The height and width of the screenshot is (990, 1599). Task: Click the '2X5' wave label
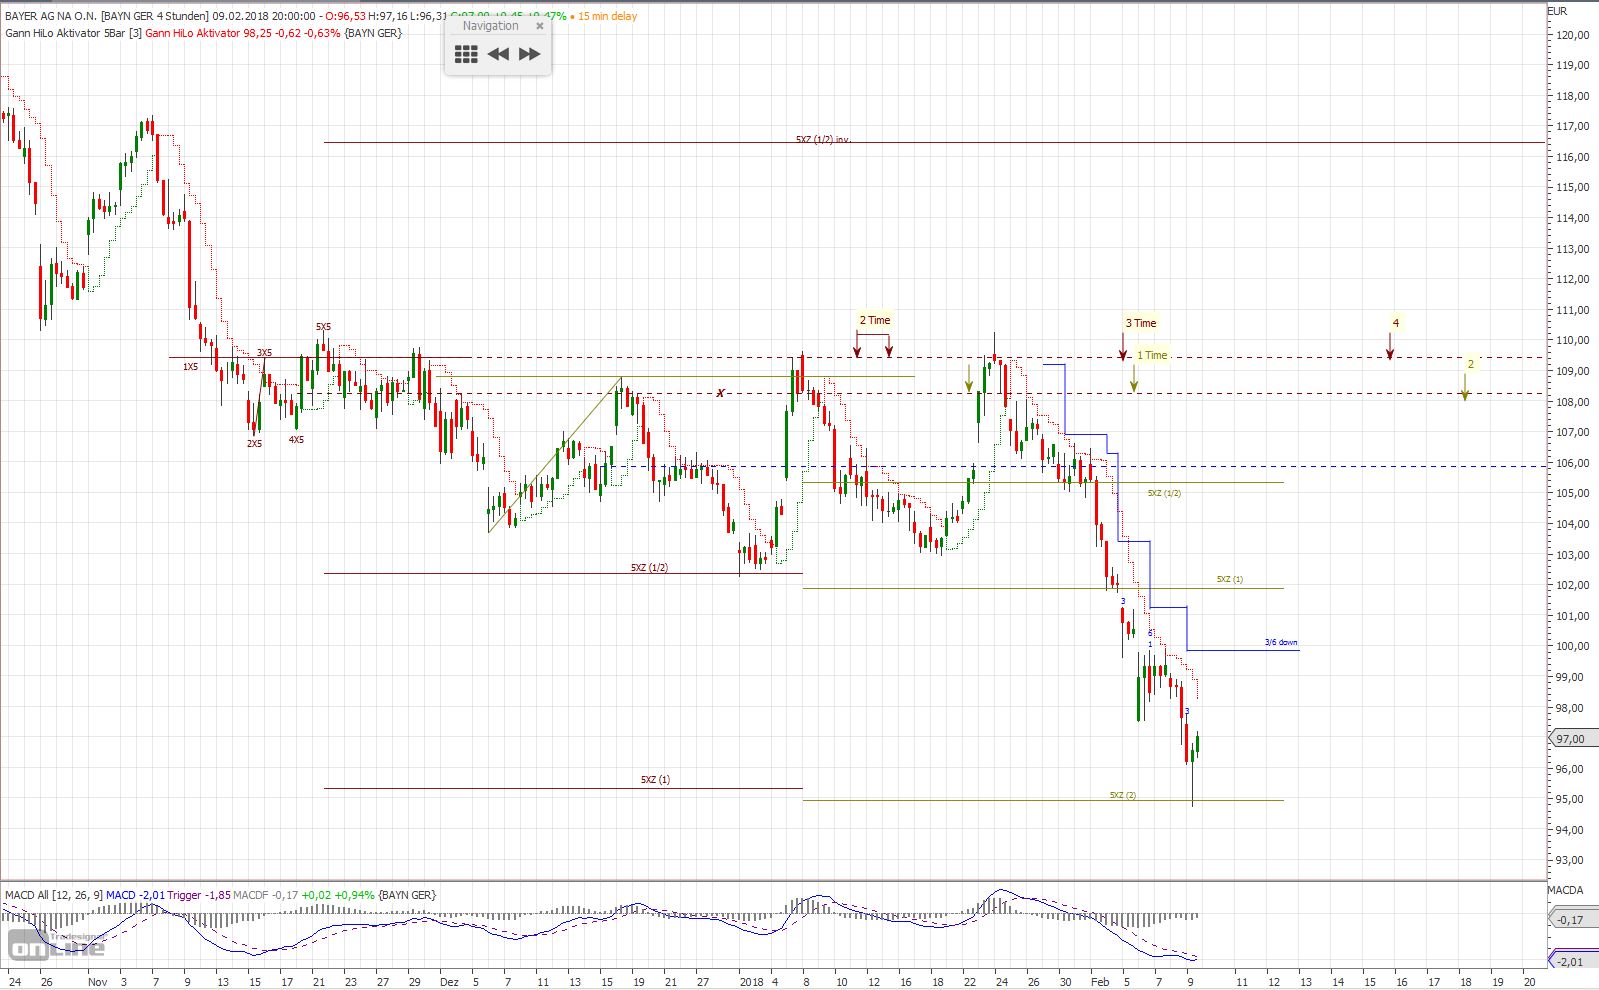(x=254, y=443)
